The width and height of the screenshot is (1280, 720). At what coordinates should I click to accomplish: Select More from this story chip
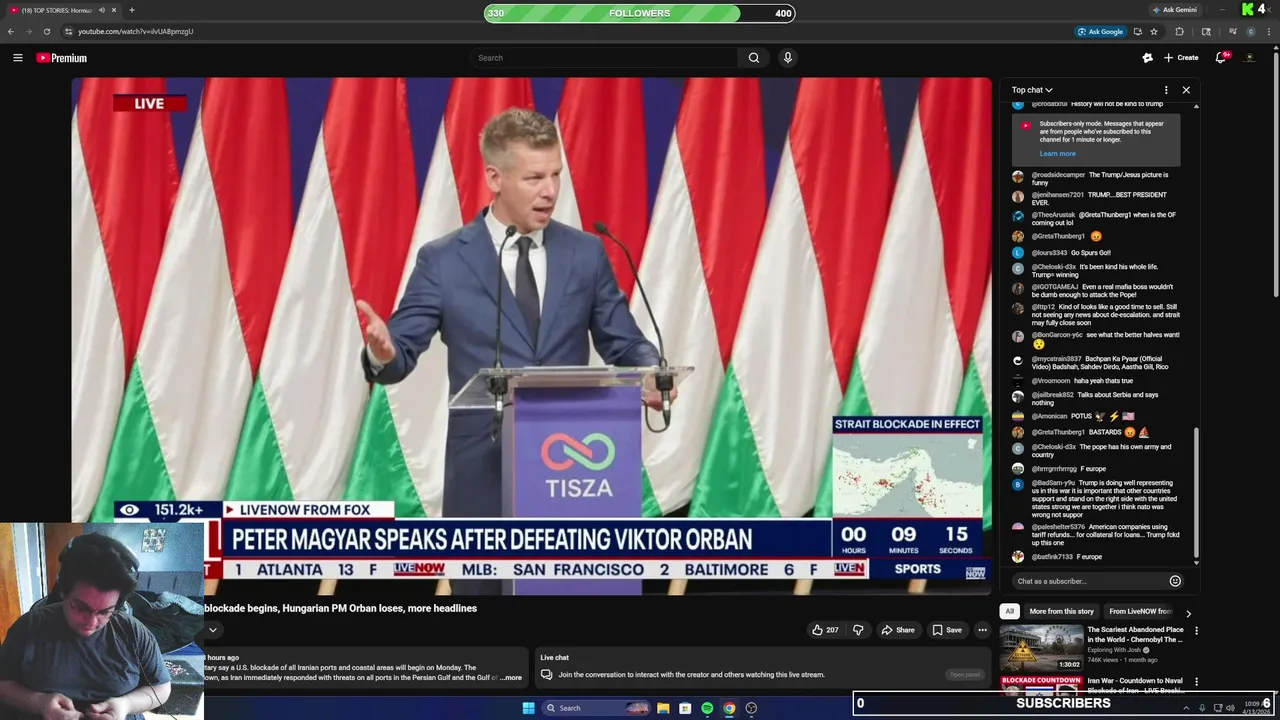(x=1061, y=611)
